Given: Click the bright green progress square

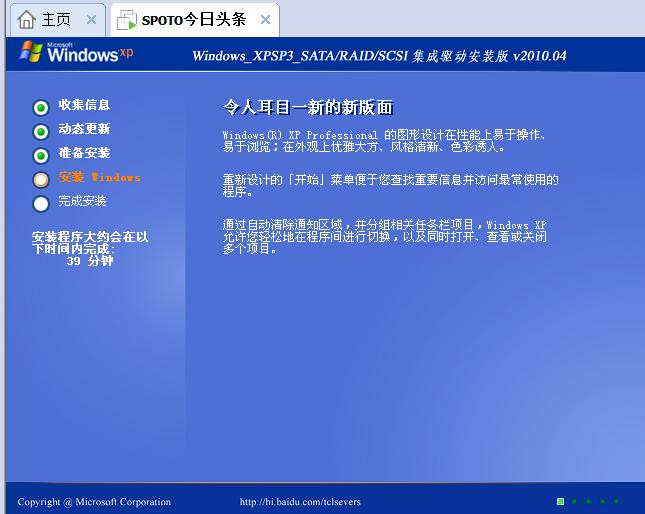Looking at the screenshot, I should coord(560,501).
